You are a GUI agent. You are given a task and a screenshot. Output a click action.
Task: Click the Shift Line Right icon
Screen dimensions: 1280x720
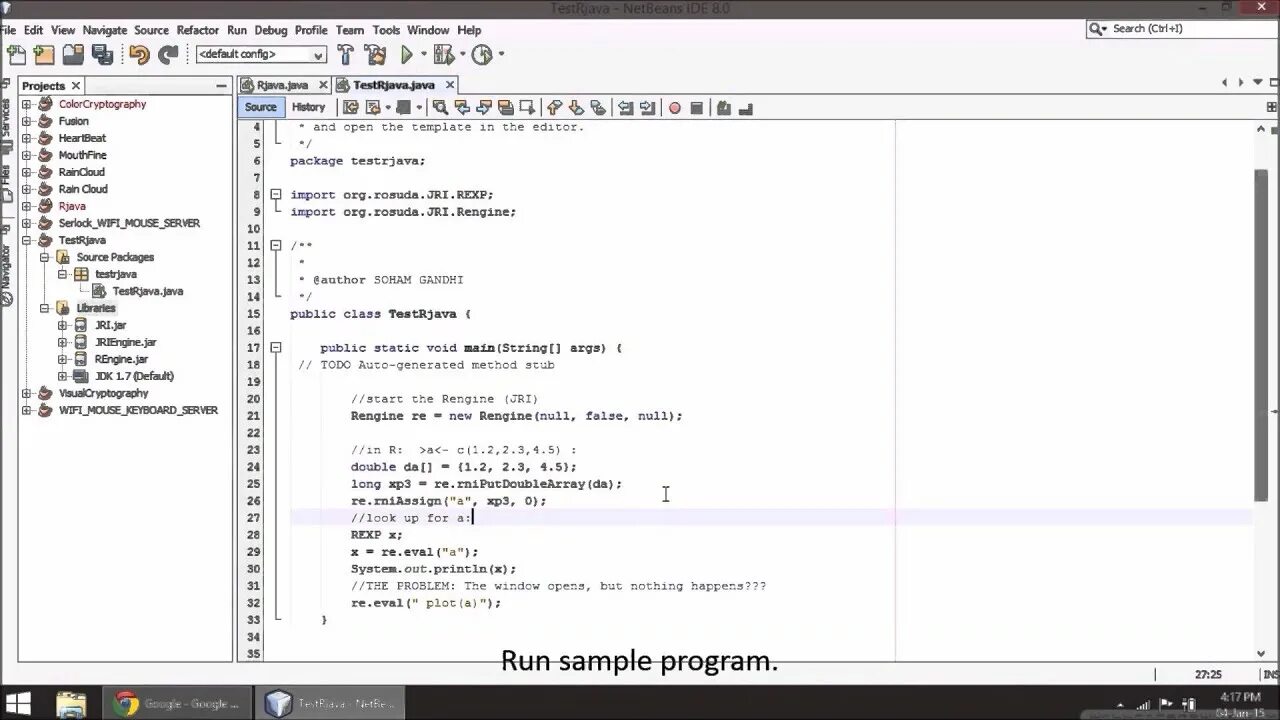pos(647,108)
